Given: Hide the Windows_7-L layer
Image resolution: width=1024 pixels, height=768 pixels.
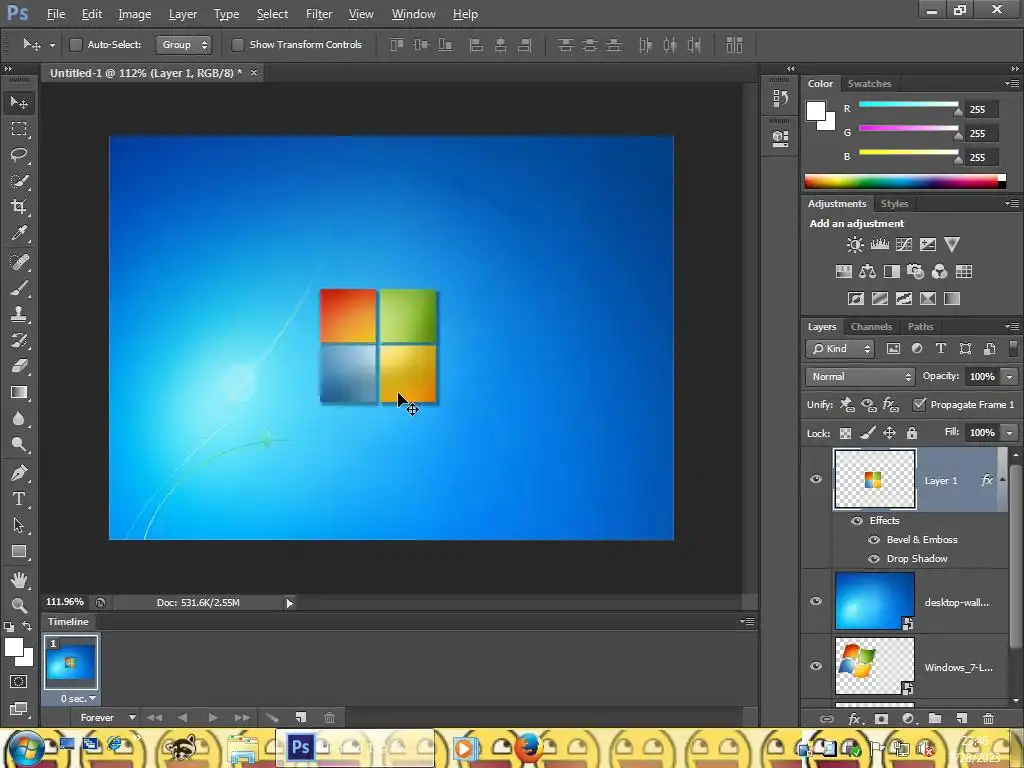Looking at the screenshot, I should click(816, 666).
